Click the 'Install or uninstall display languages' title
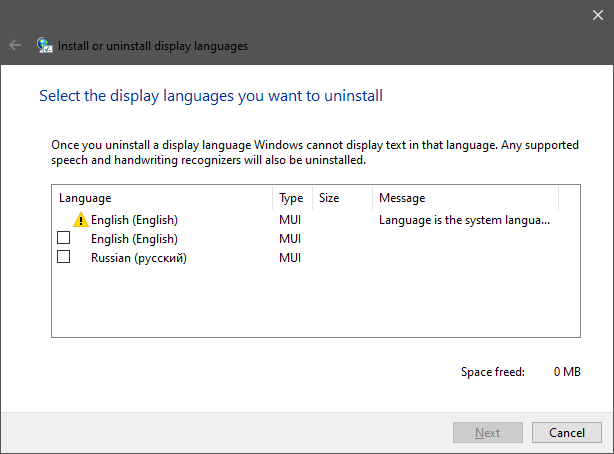The width and height of the screenshot is (614, 454). coord(153,46)
